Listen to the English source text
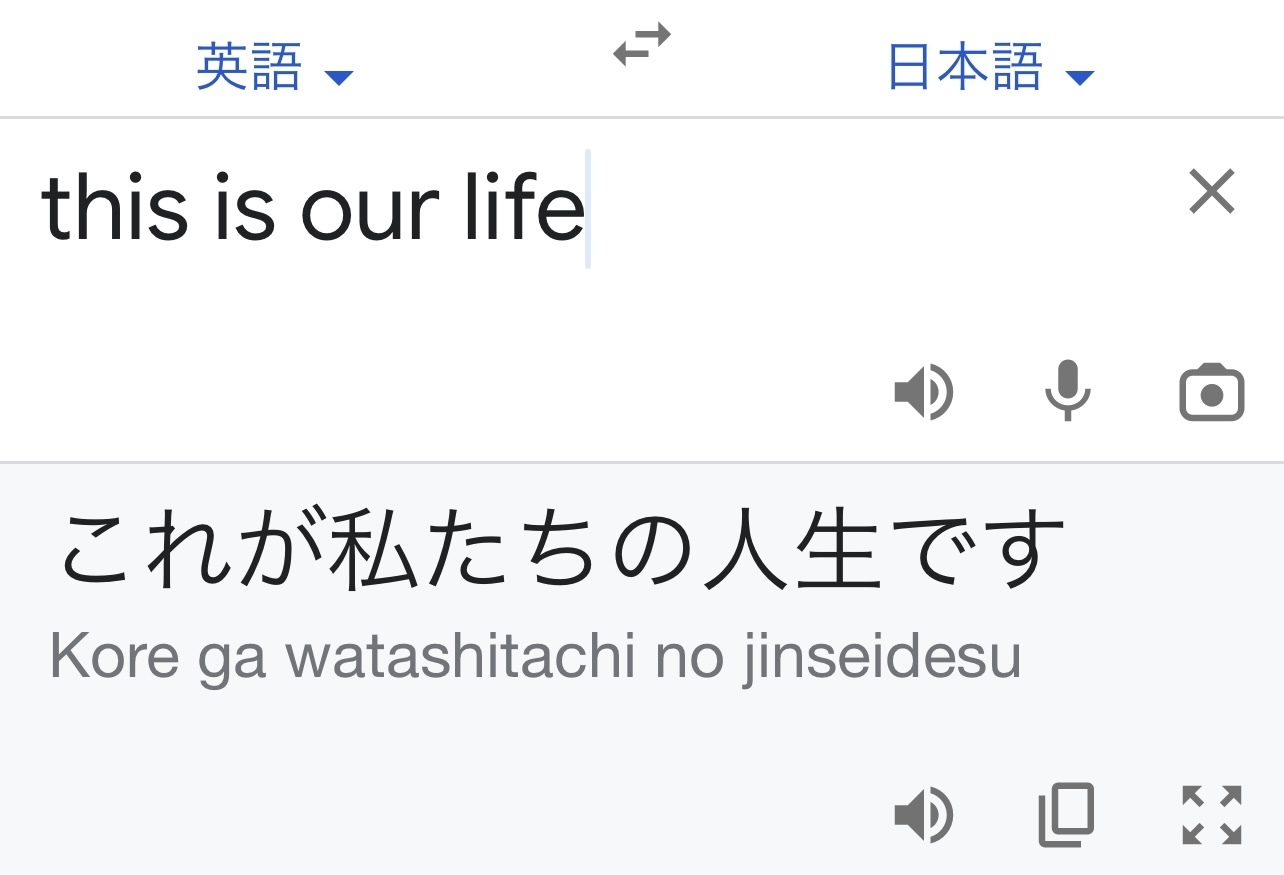 (923, 392)
